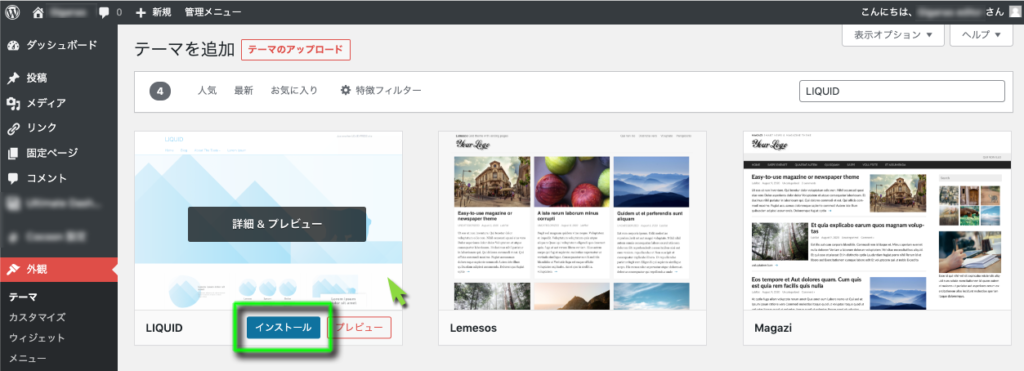Viewport: 1024px width, 371px height.
Task: Expand the 表示オプション dropdown
Action: click(x=893, y=35)
